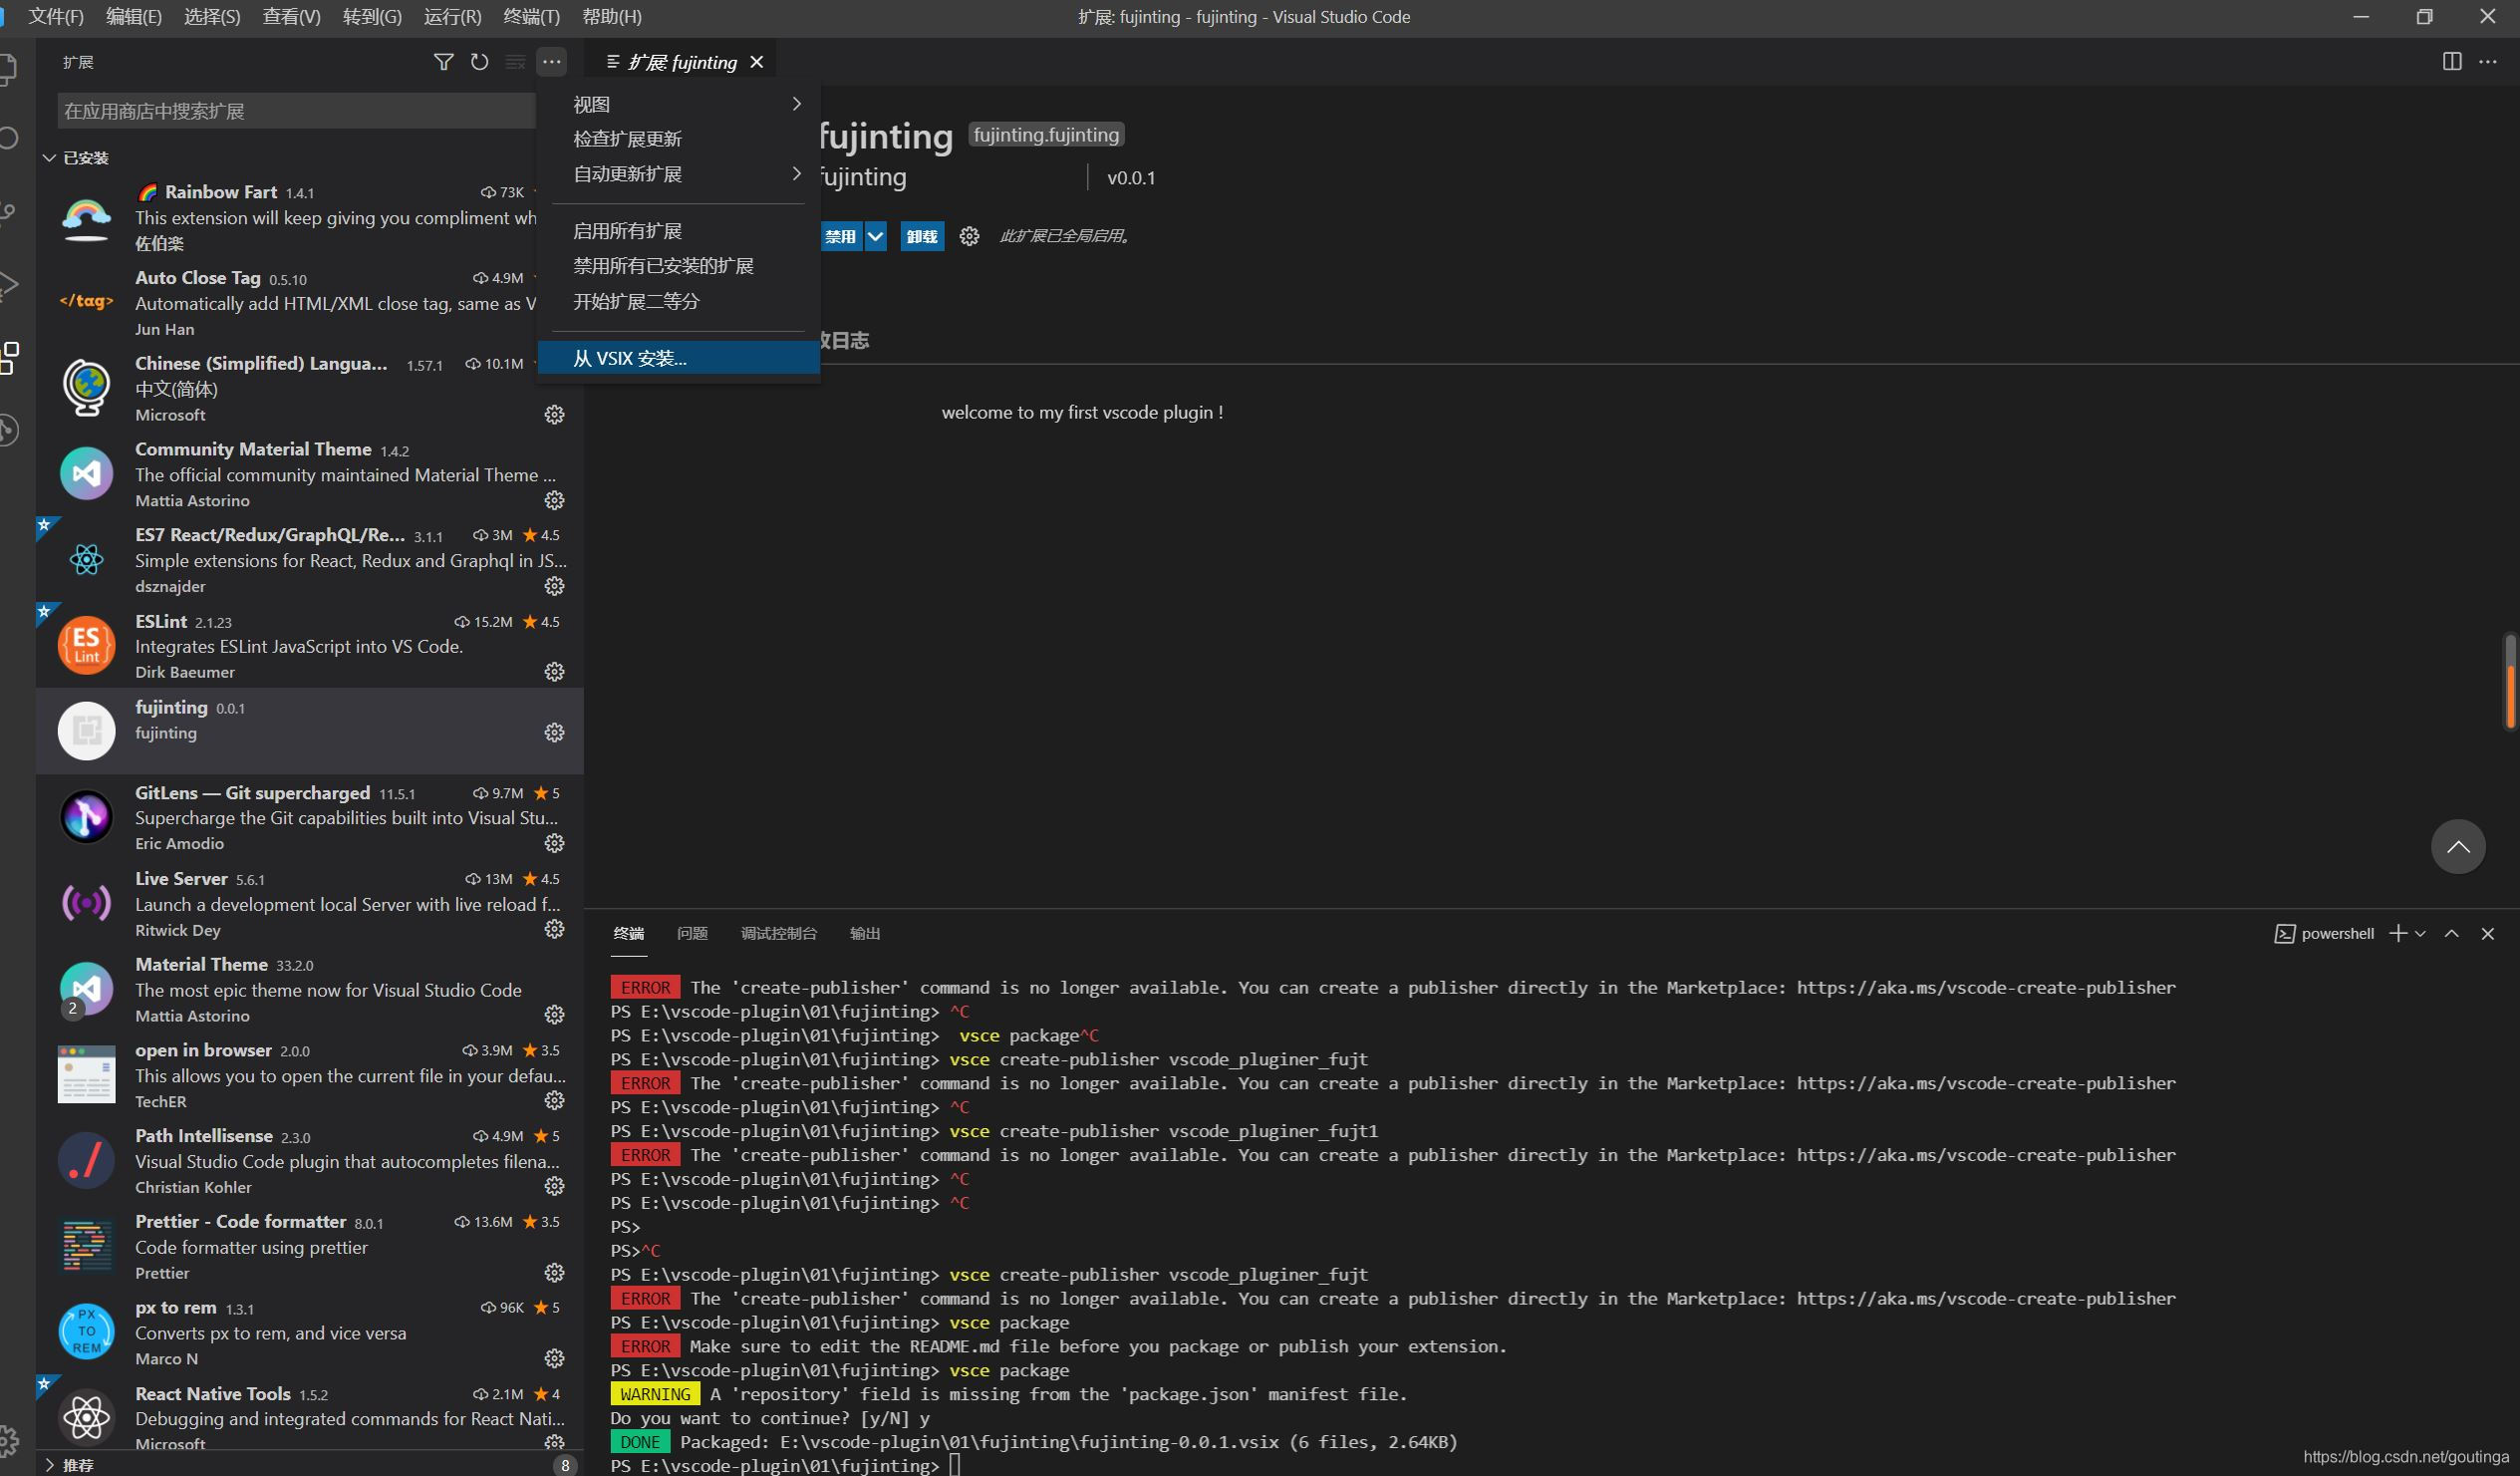Open Explorer in activity bar

pyautogui.click(x=9, y=68)
